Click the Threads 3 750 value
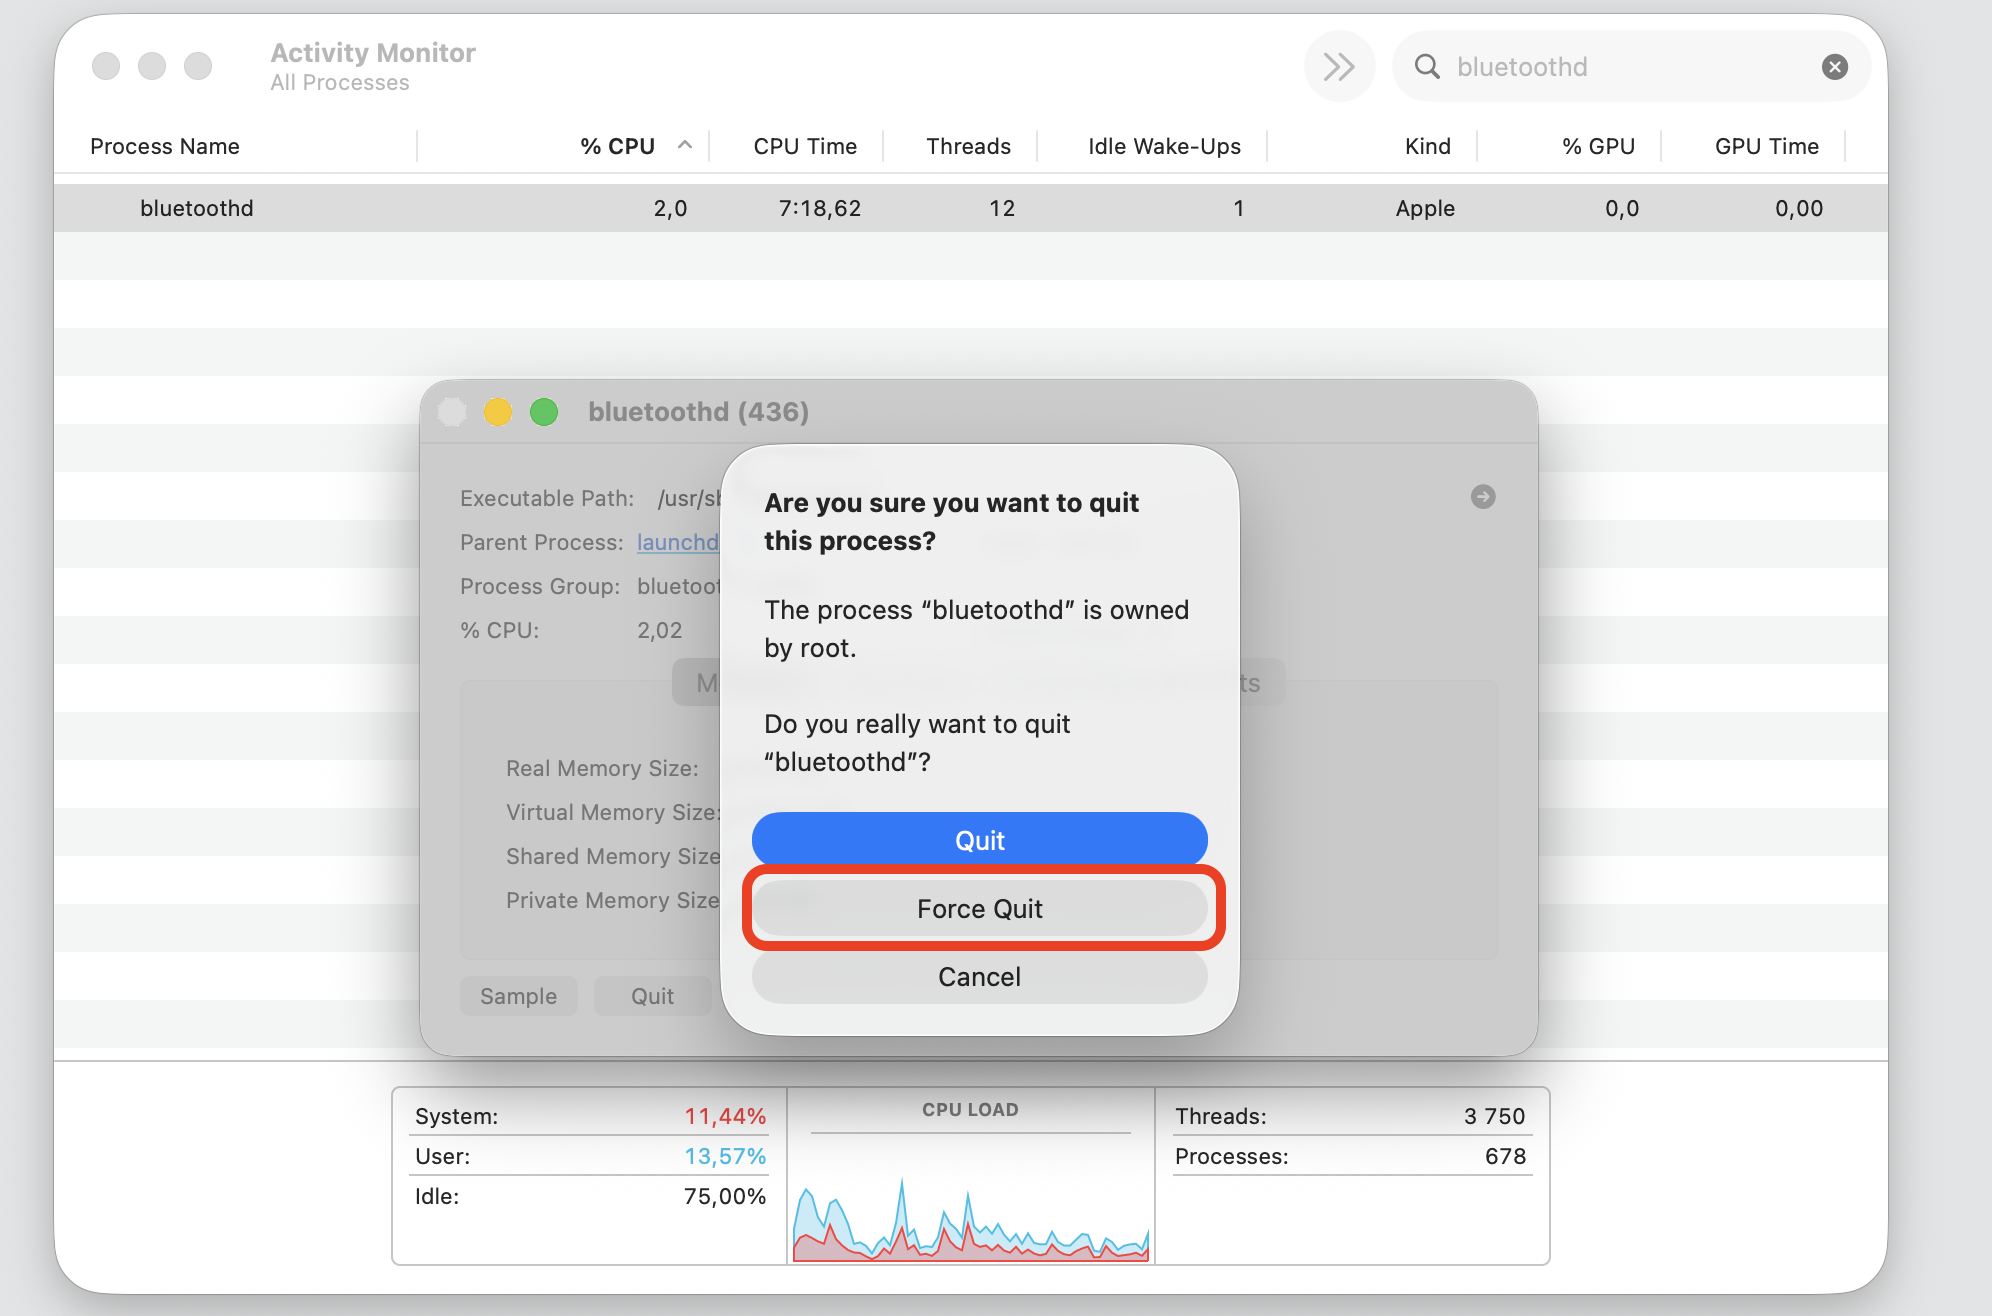The width and height of the screenshot is (1992, 1316). pos(1494,1116)
